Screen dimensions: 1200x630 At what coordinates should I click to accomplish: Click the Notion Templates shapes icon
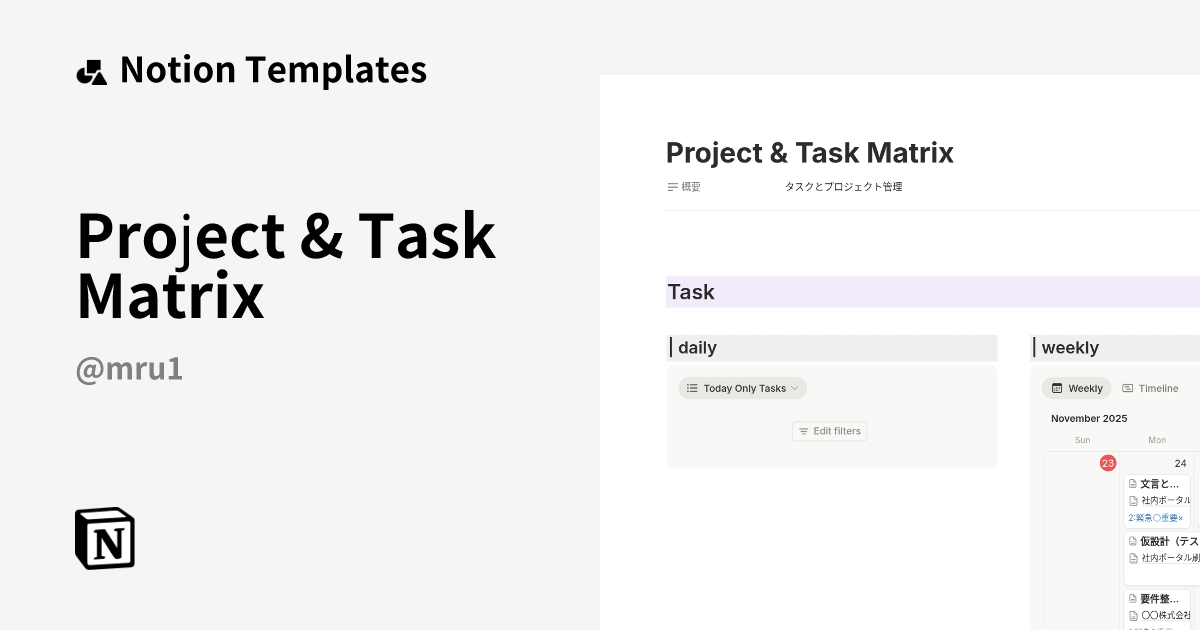coord(92,72)
